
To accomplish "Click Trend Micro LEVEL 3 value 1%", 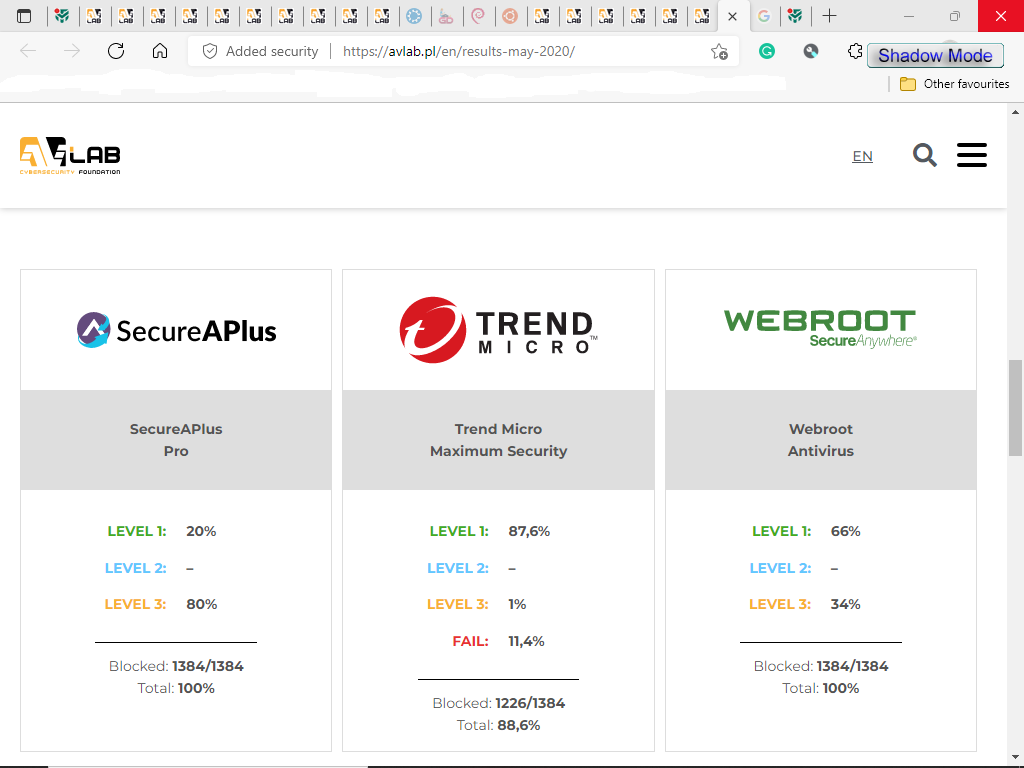I will [x=517, y=604].
